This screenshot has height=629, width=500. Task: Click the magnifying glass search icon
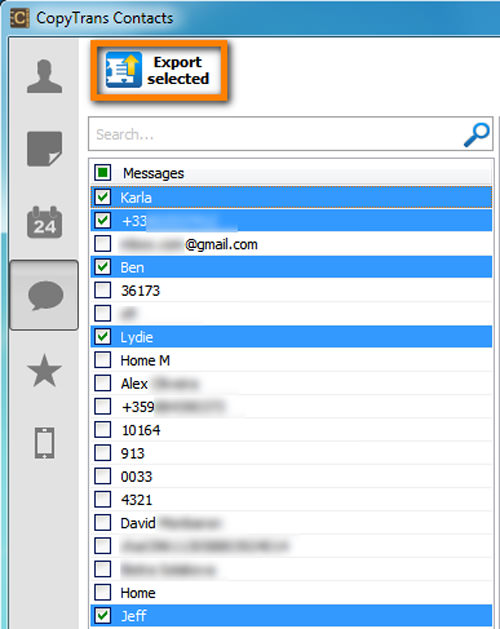(476, 134)
